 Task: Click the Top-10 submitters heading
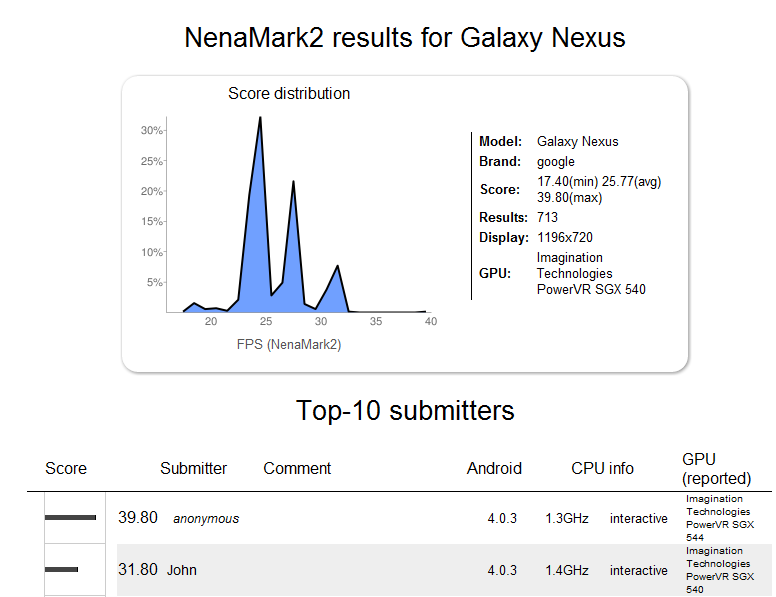405,410
